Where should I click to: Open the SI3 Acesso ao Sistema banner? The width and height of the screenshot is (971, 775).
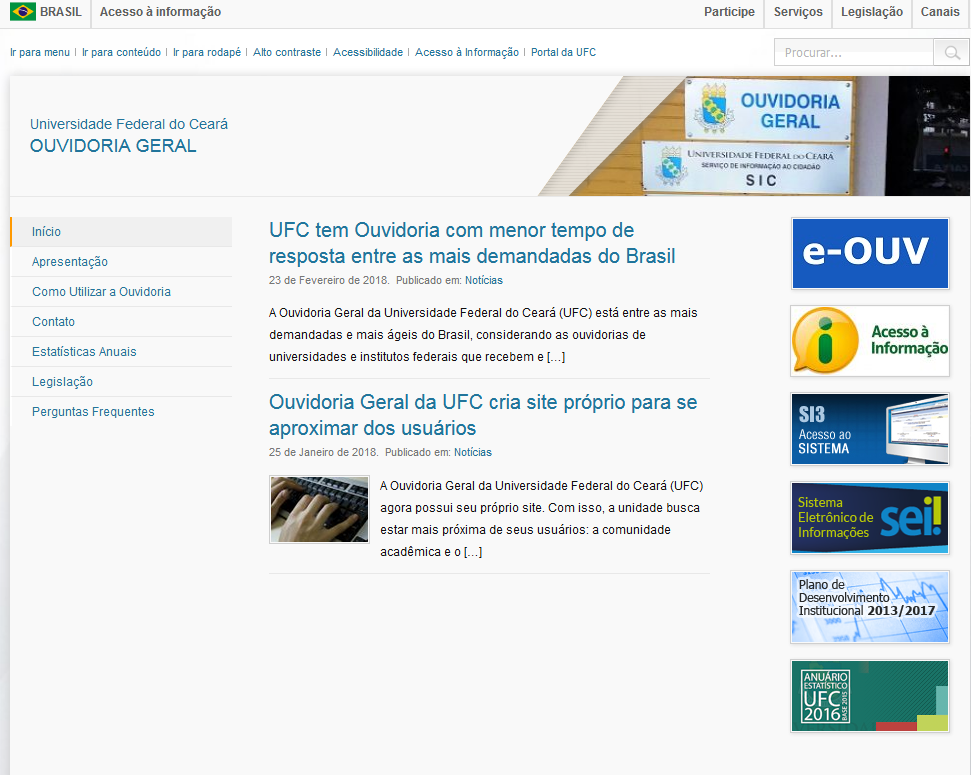coord(870,429)
